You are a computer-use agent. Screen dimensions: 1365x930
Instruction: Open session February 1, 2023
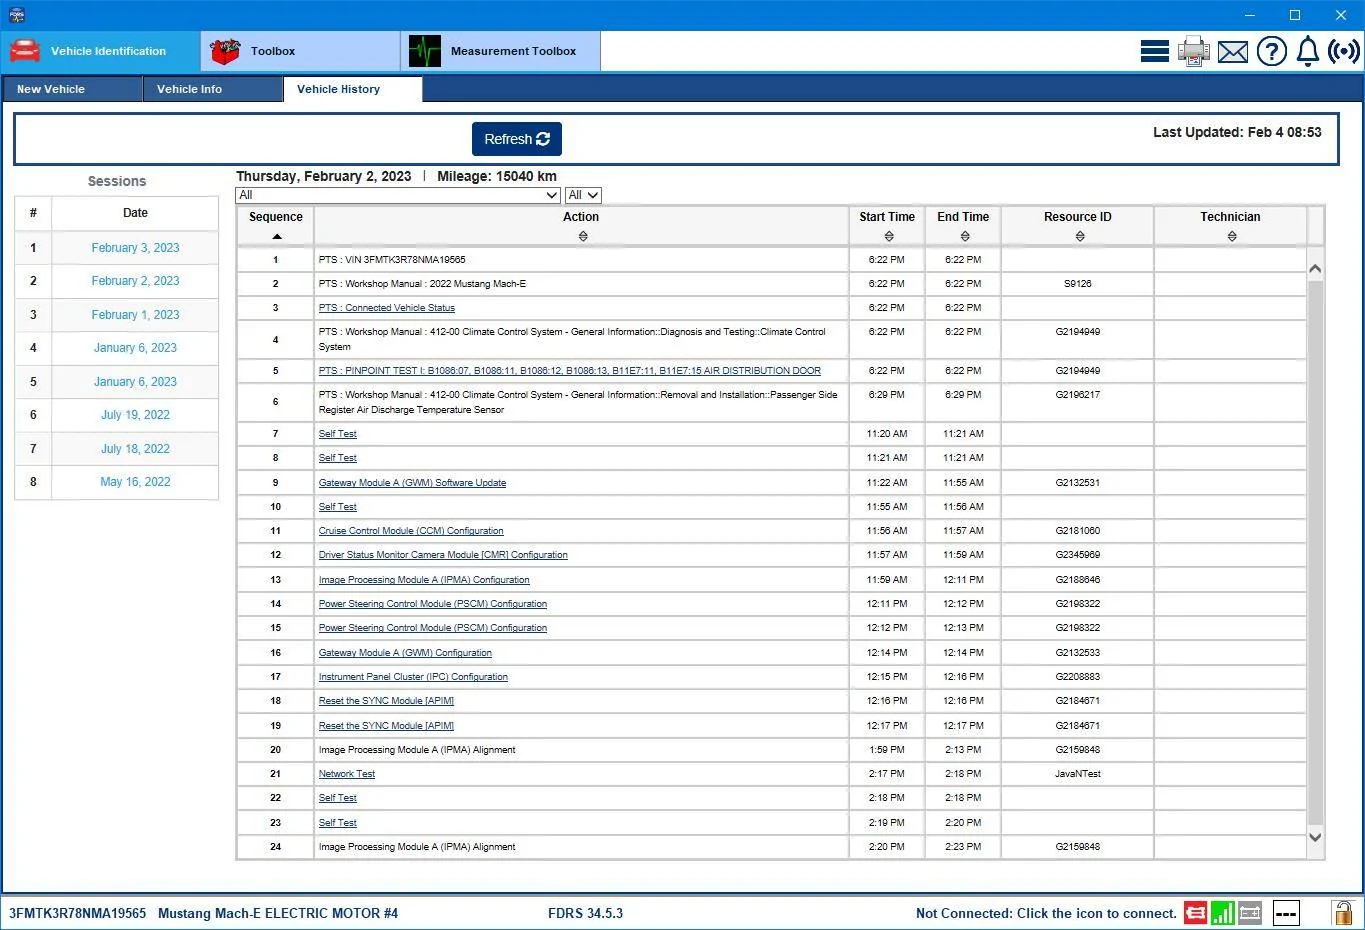(135, 315)
